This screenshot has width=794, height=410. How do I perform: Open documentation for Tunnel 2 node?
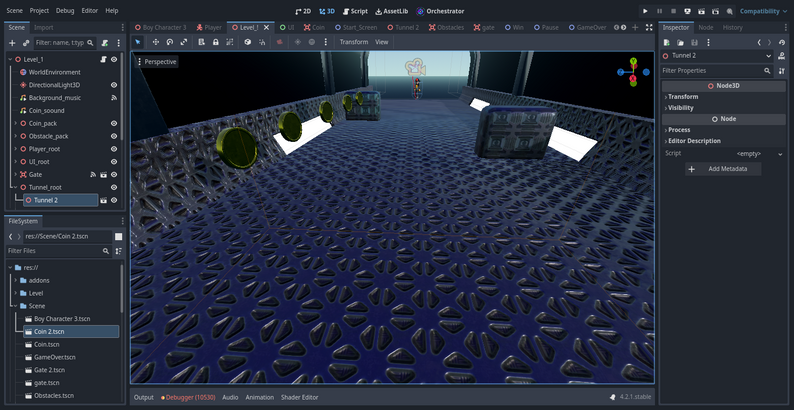[x=782, y=56]
